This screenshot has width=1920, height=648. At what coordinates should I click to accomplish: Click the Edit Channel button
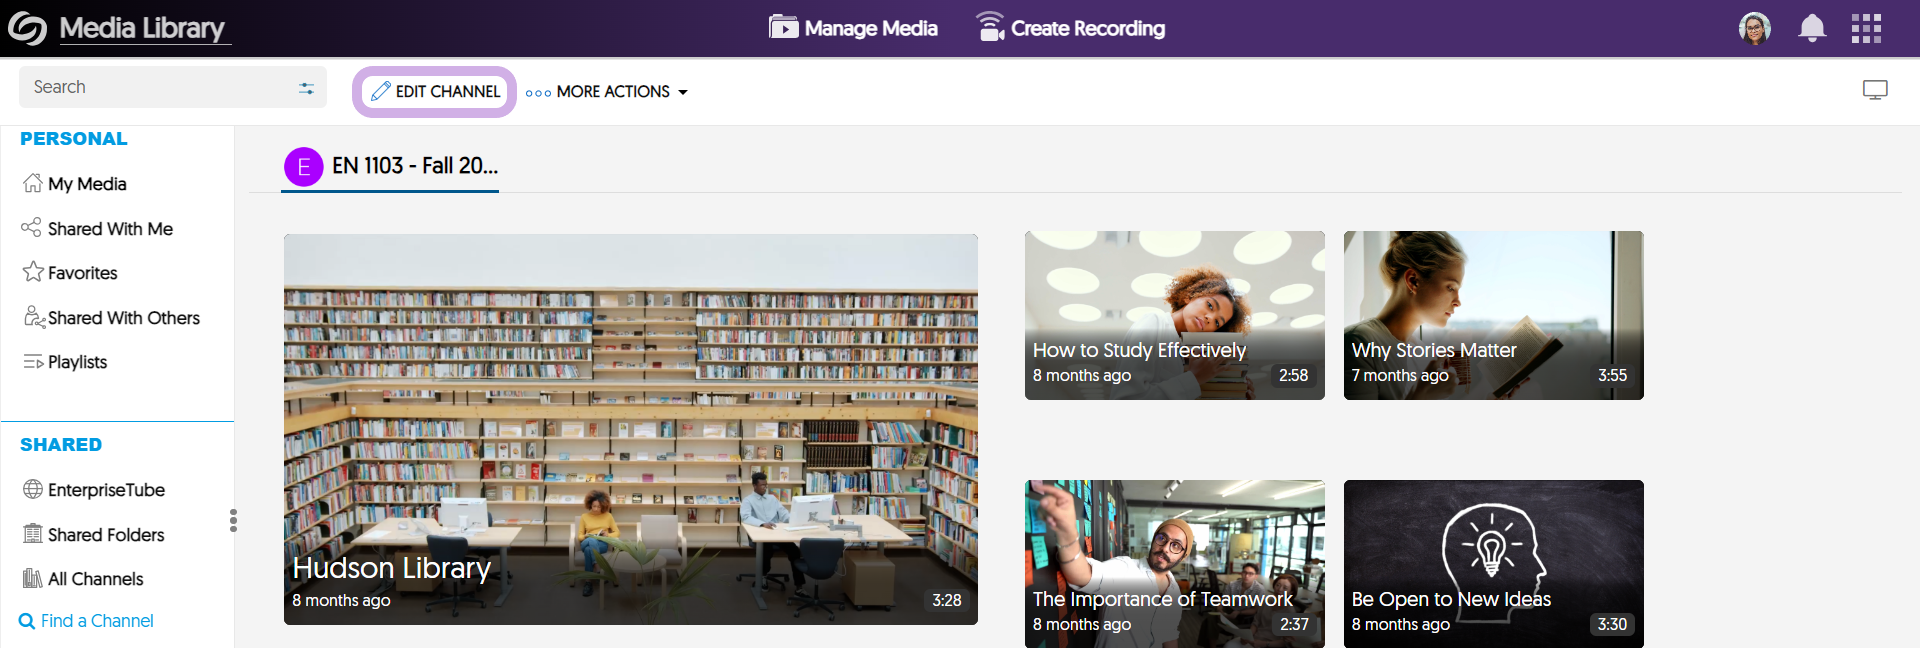pos(435,92)
